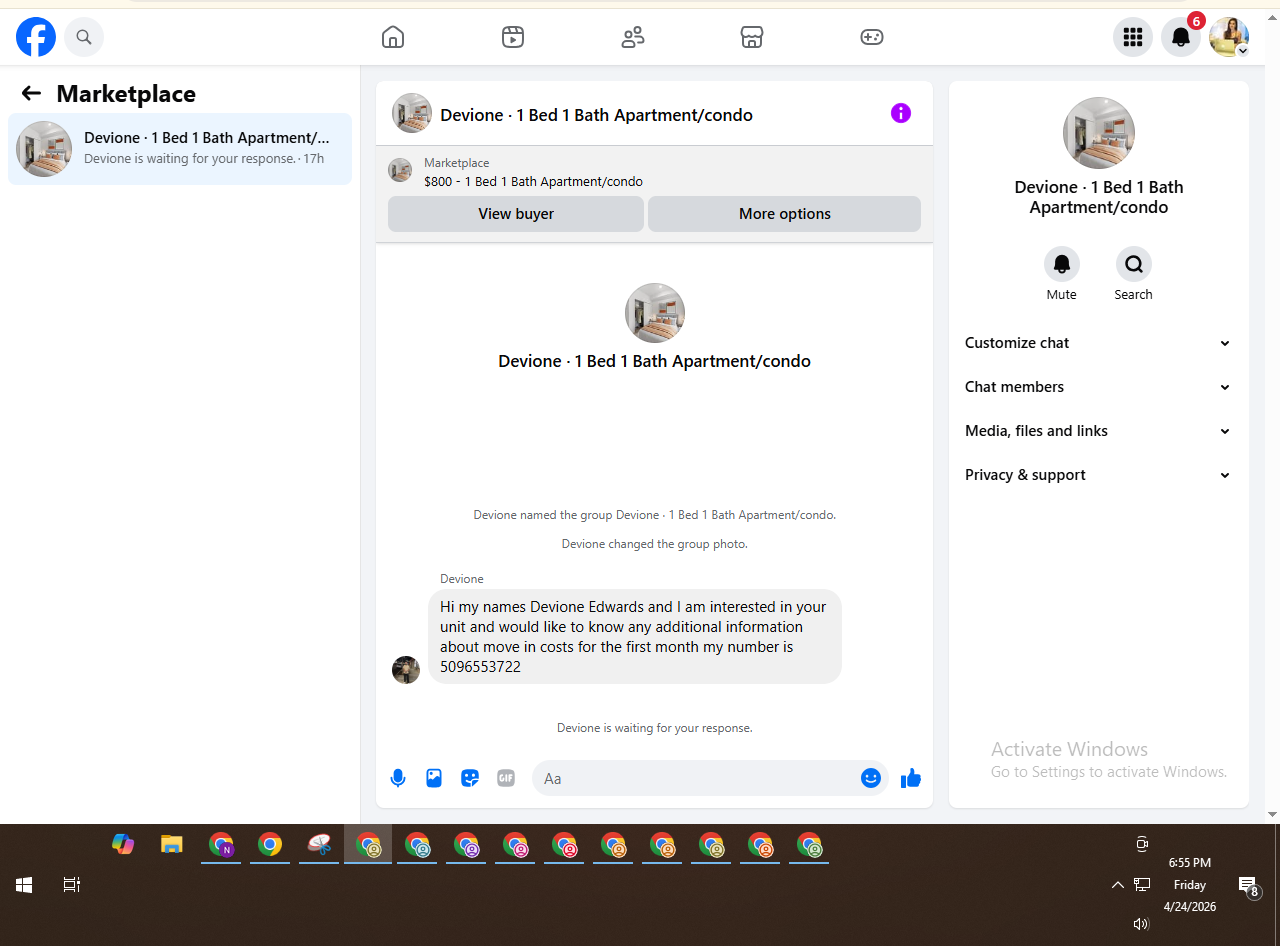Viewport: 1280px width, 946px height.
Task: Click the View buyer button
Action: tap(516, 214)
